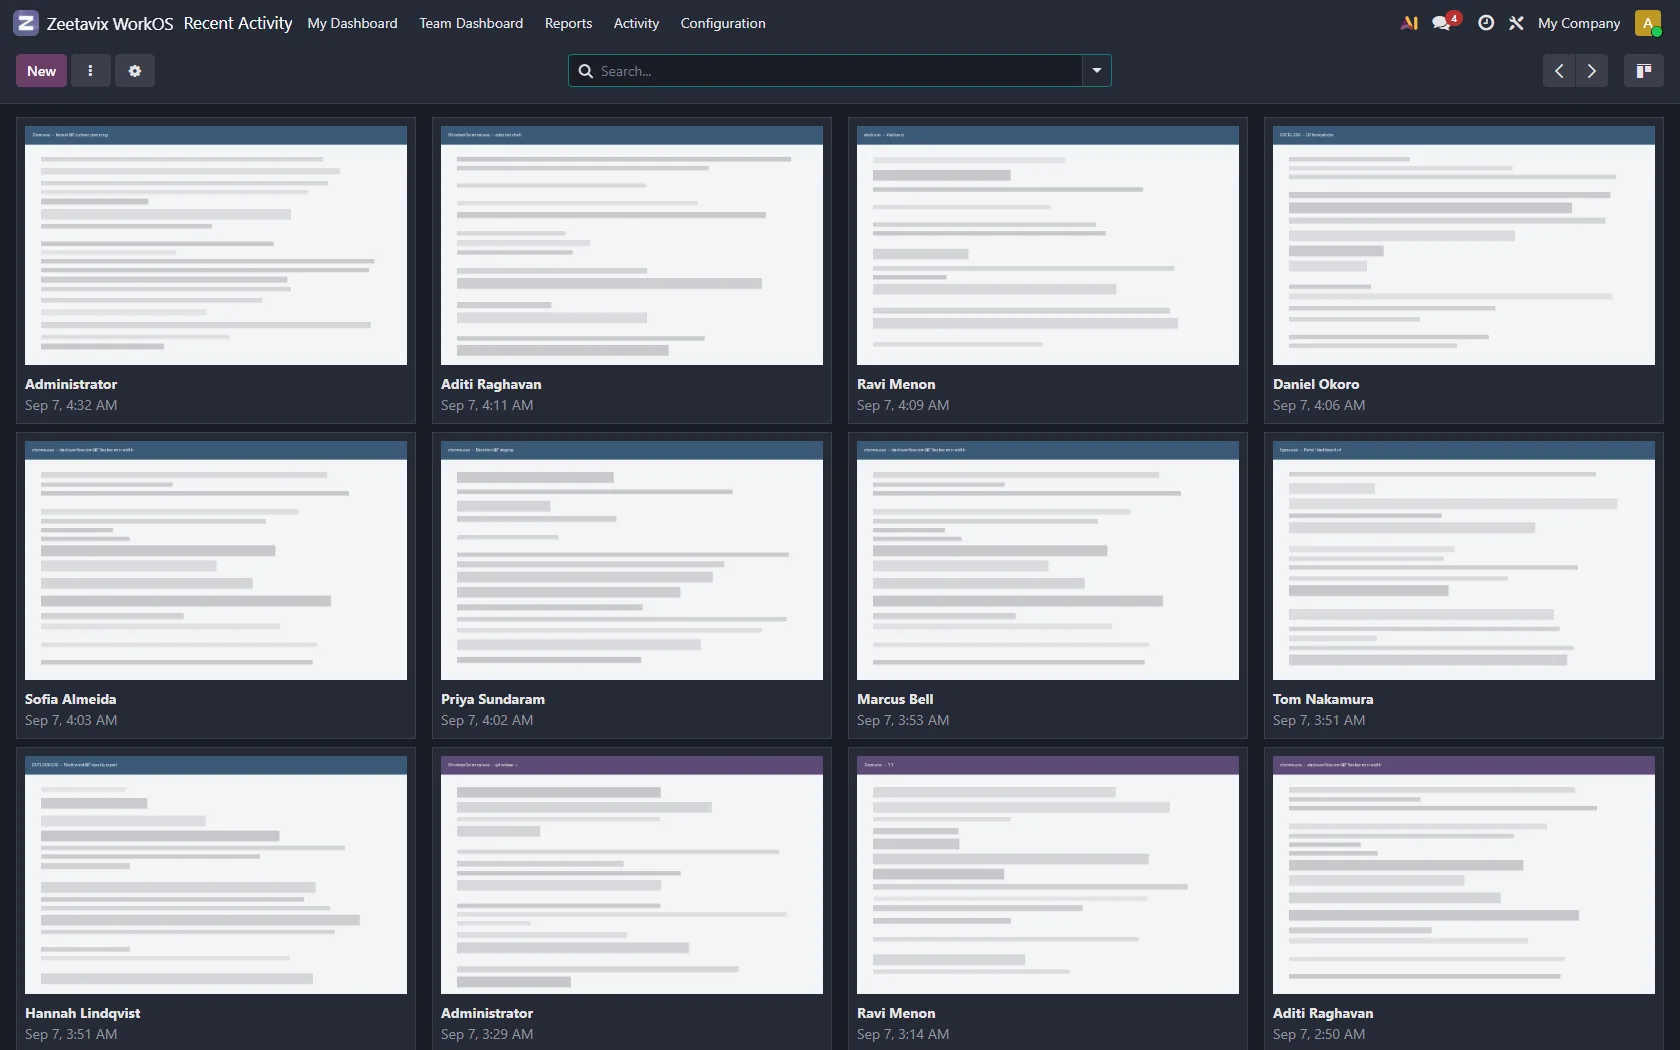Expand the search options dropdown arrow
1680x1050 pixels.
pyautogui.click(x=1097, y=71)
